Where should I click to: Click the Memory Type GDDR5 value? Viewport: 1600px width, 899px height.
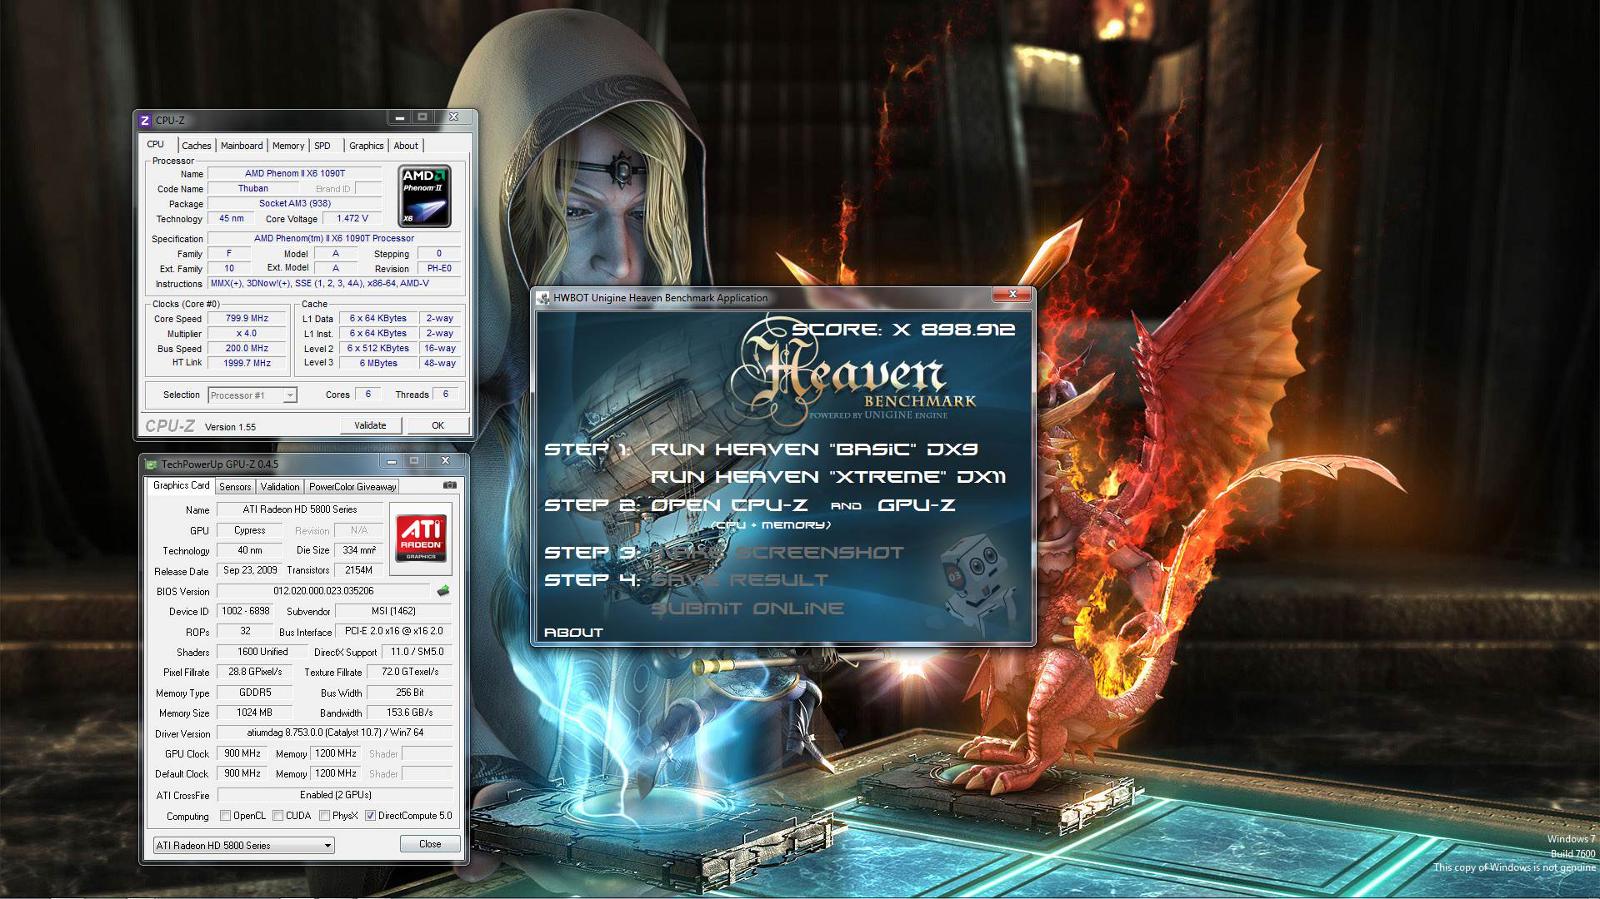click(255, 692)
